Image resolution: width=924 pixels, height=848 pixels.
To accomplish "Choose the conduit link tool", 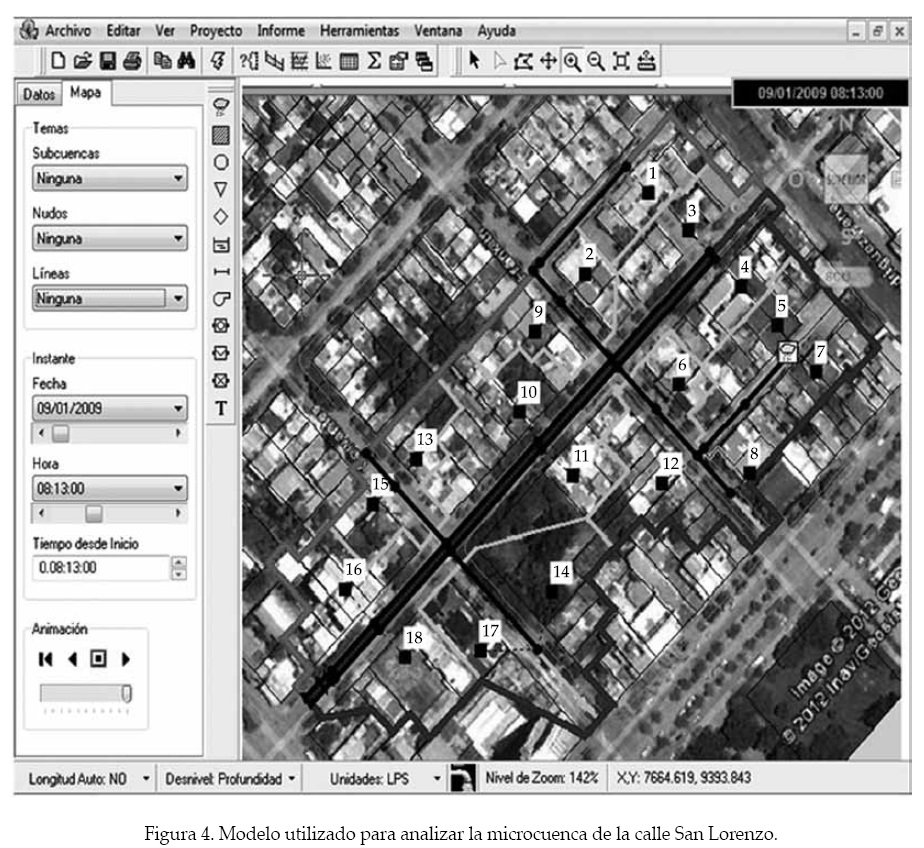I will coord(222,271).
